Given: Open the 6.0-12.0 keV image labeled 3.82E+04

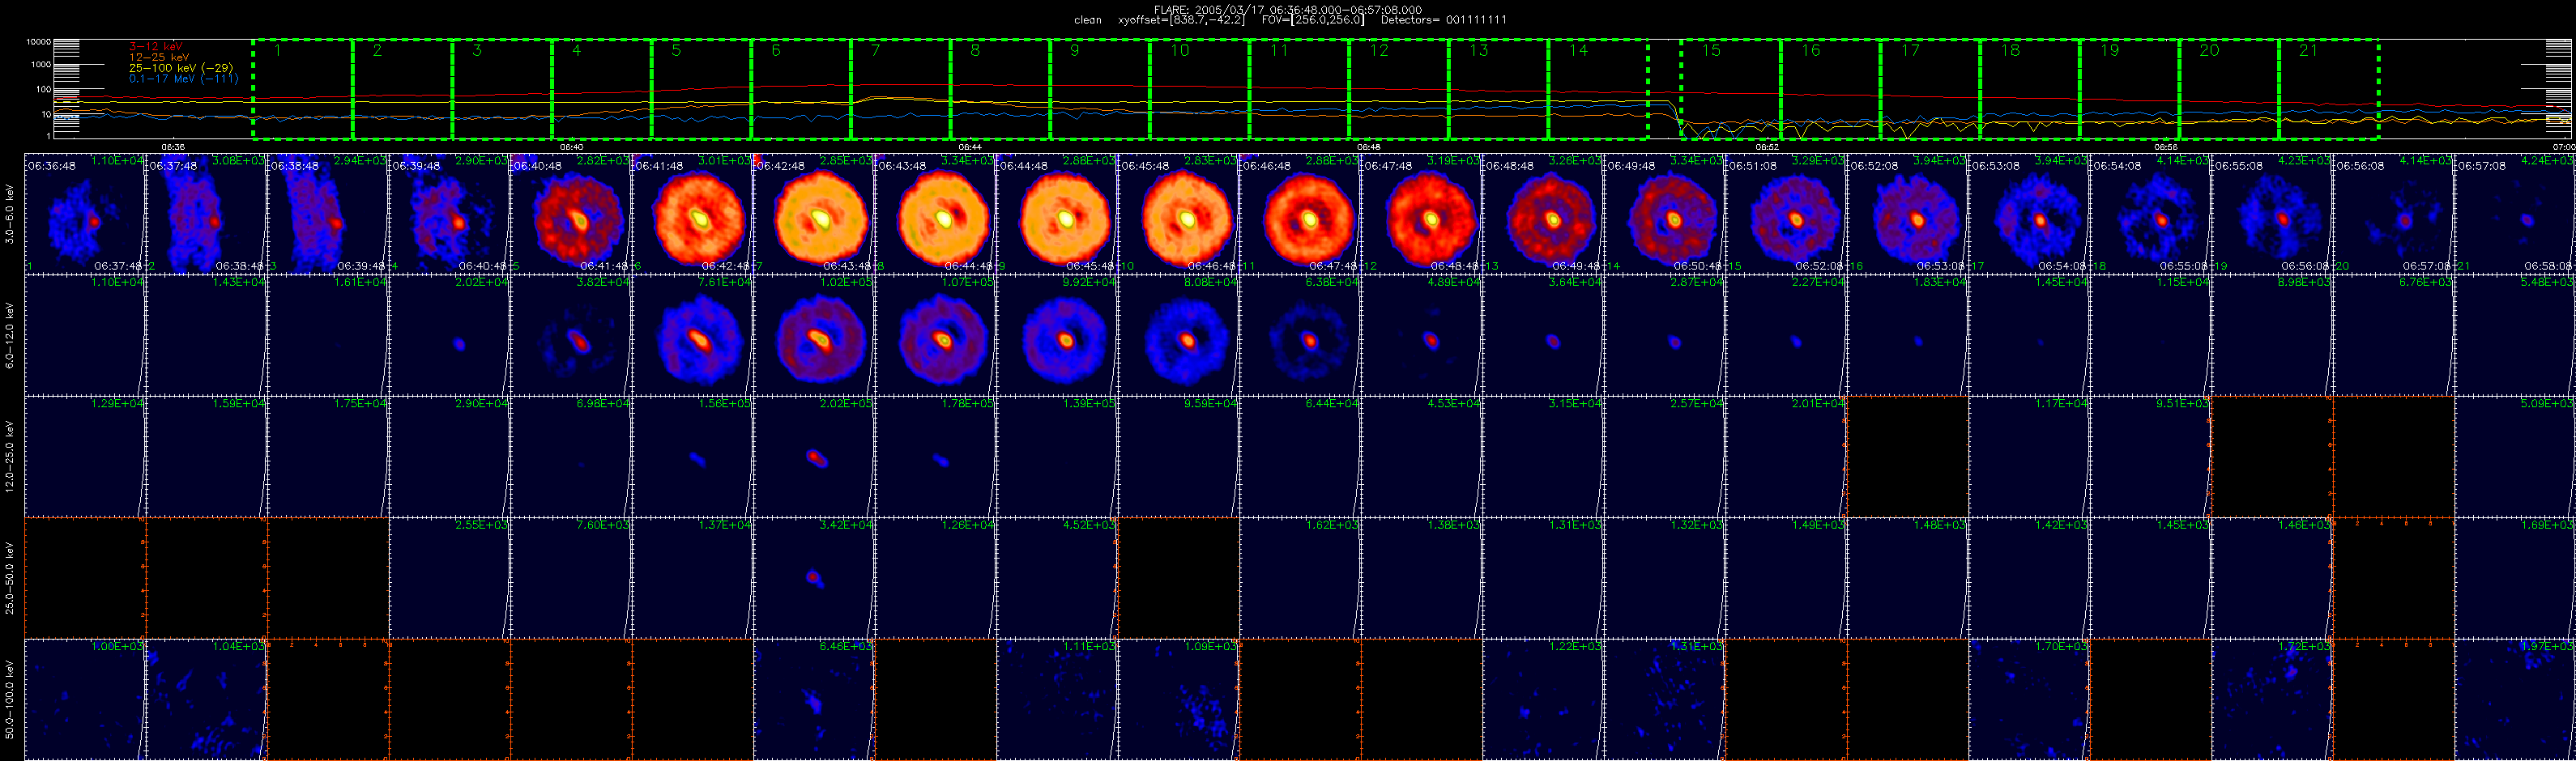Looking at the screenshot, I should (571, 335).
